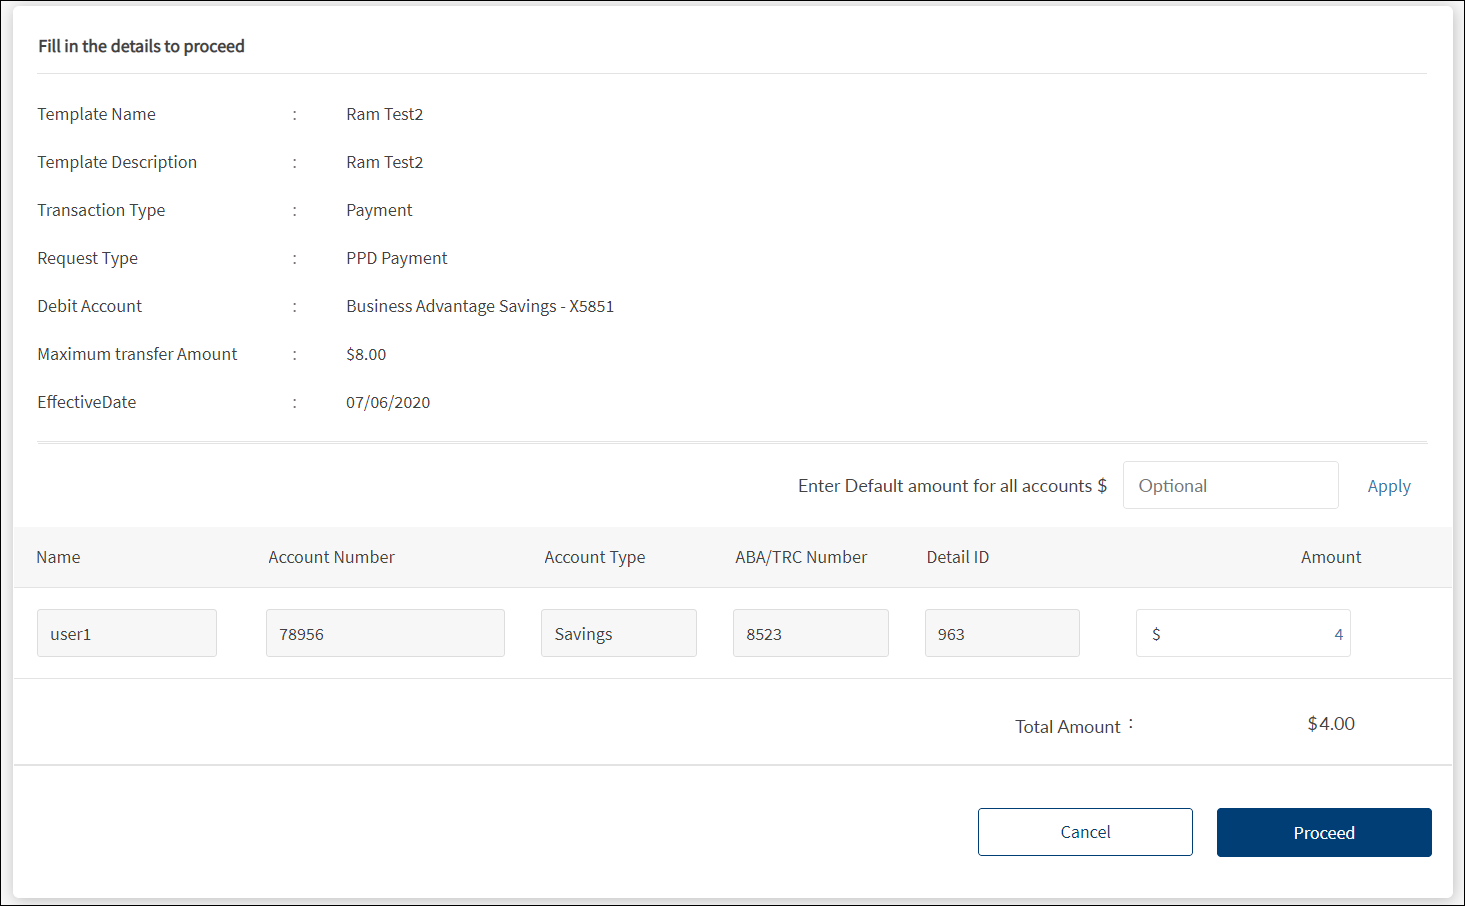Focus the optional default amount field
The height and width of the screenshot is (906, 1465).
tap(1230, 486)
